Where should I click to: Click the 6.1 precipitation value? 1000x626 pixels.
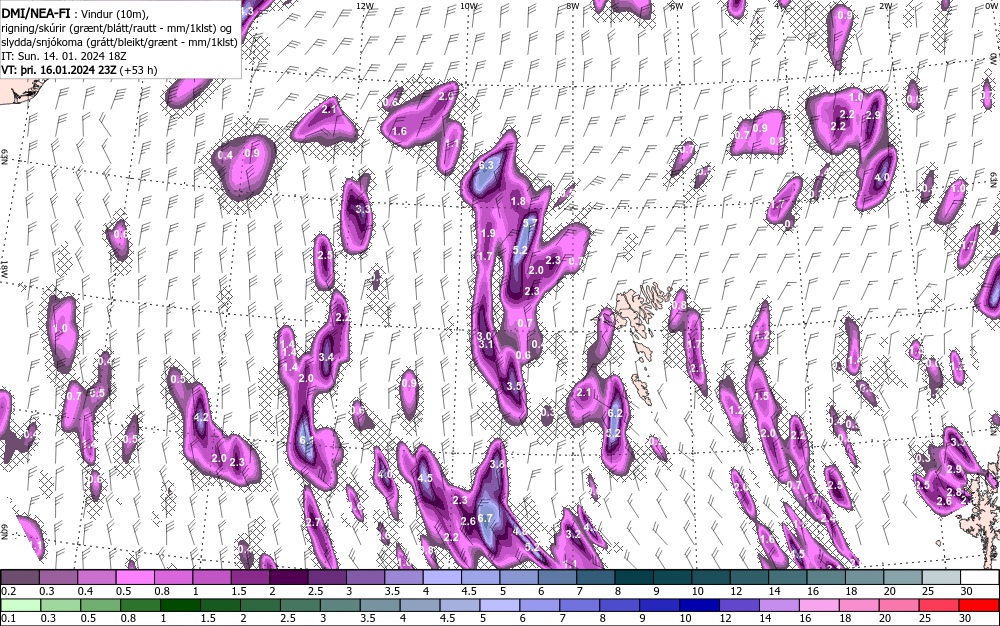(x=306, y=440)
